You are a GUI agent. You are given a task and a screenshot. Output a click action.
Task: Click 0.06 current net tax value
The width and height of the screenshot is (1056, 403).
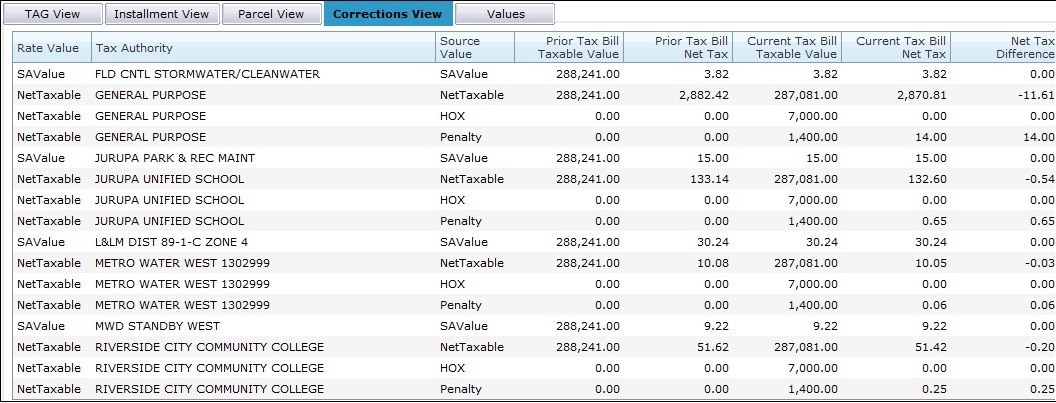934,305
